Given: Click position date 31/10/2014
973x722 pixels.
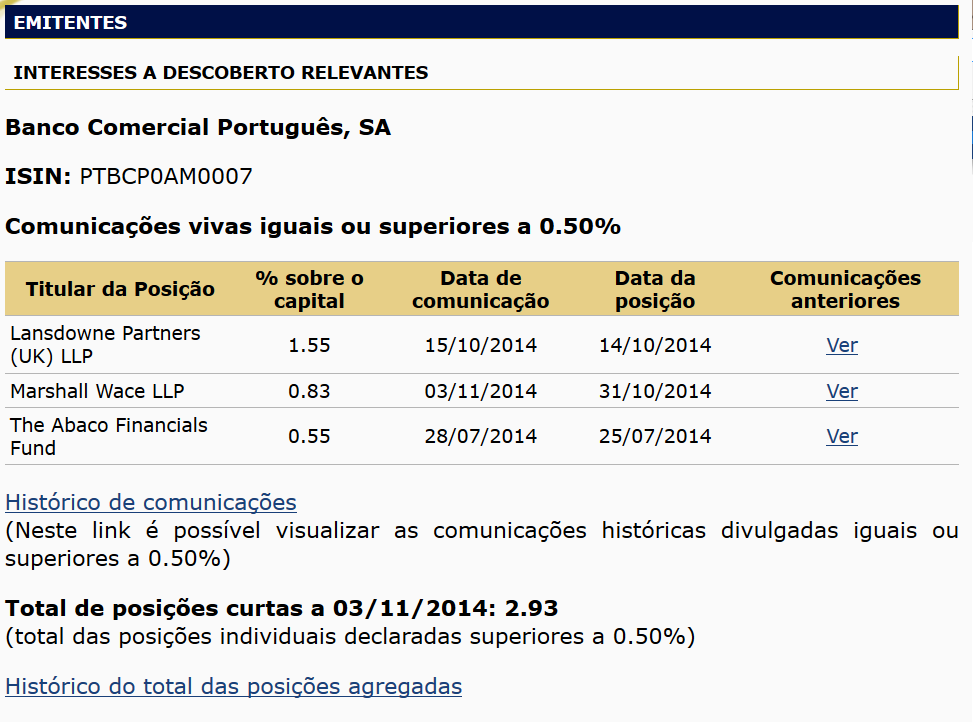Looking at the screenshot, I should point(655,391).
